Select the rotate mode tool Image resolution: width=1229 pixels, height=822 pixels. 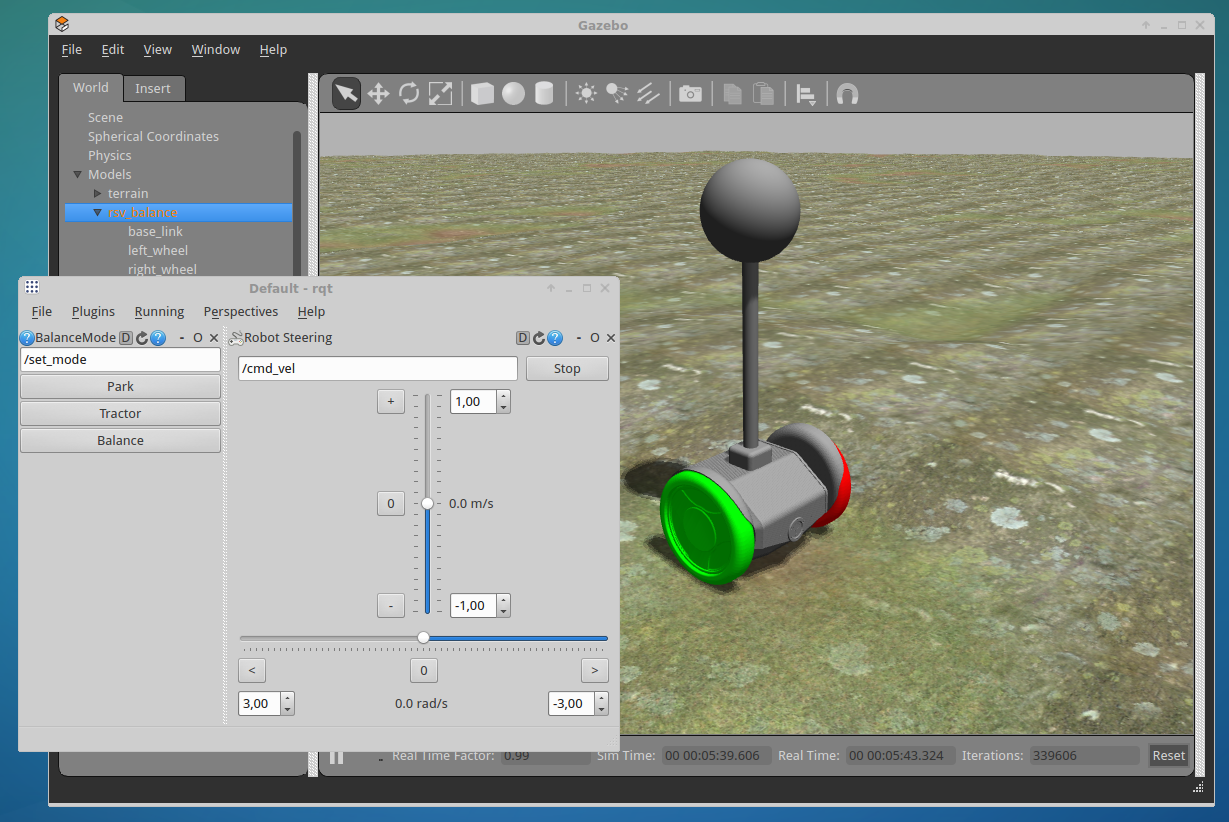point(409,94)
